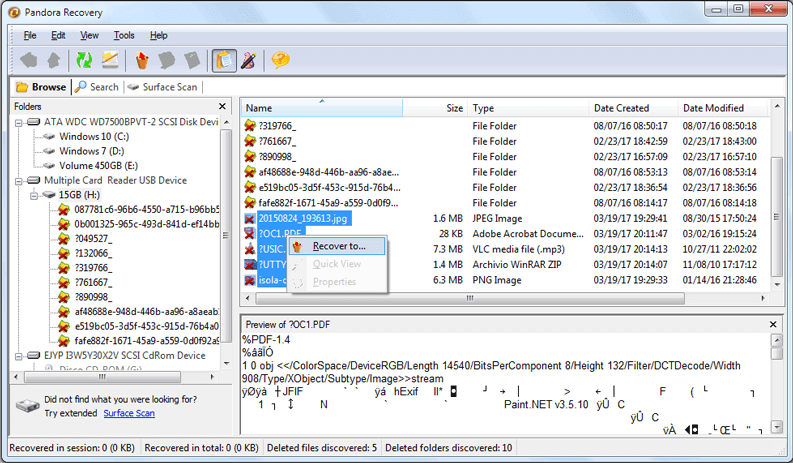Click the VLC cone icon of ?USIC file

249,249
